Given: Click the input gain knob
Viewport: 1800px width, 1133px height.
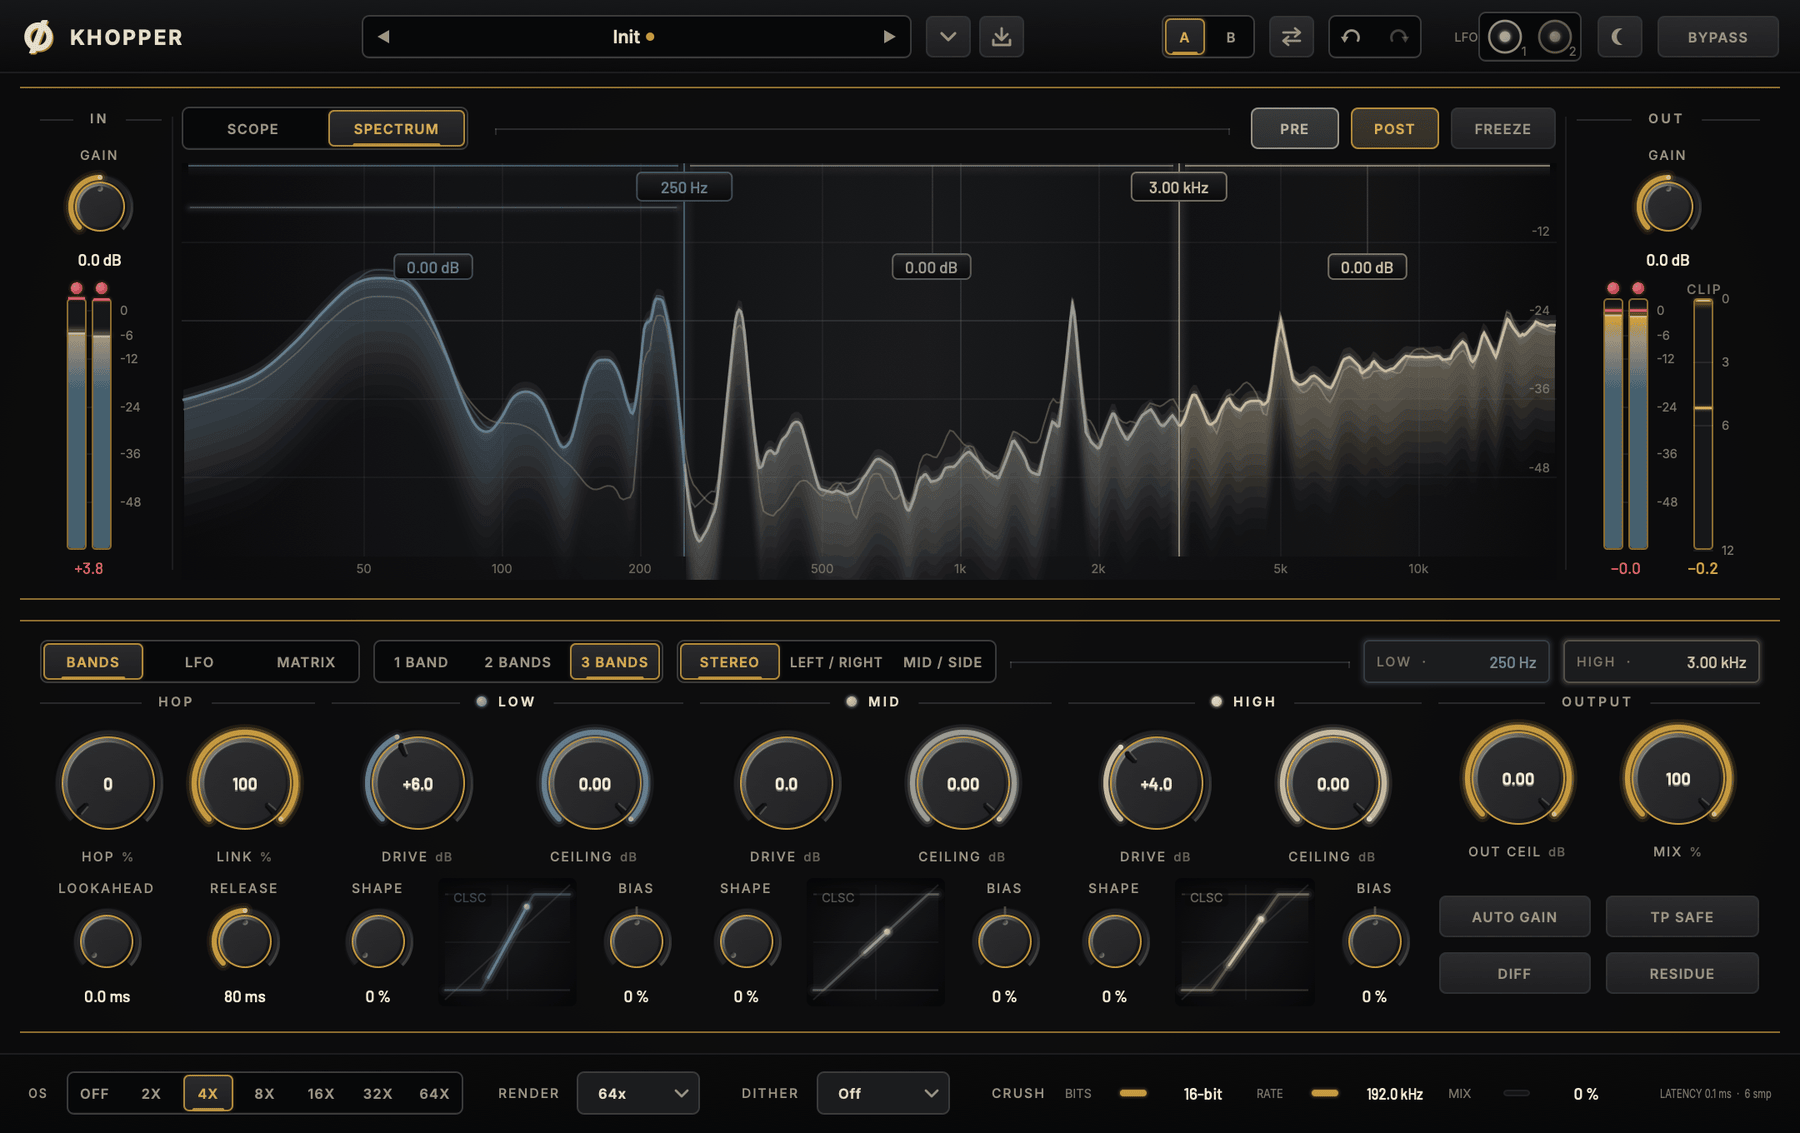Looking at the screenshot, I should coord(99,207).
